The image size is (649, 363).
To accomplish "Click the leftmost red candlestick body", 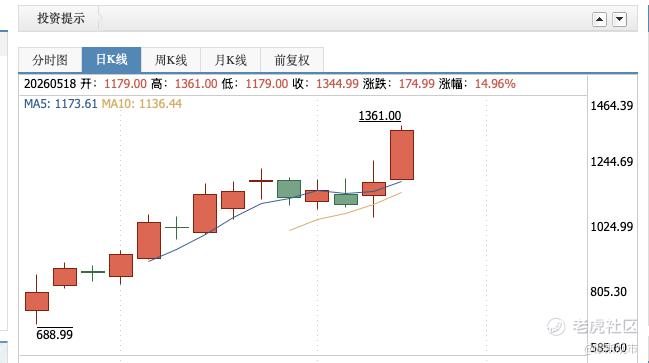I will [37, 301].
